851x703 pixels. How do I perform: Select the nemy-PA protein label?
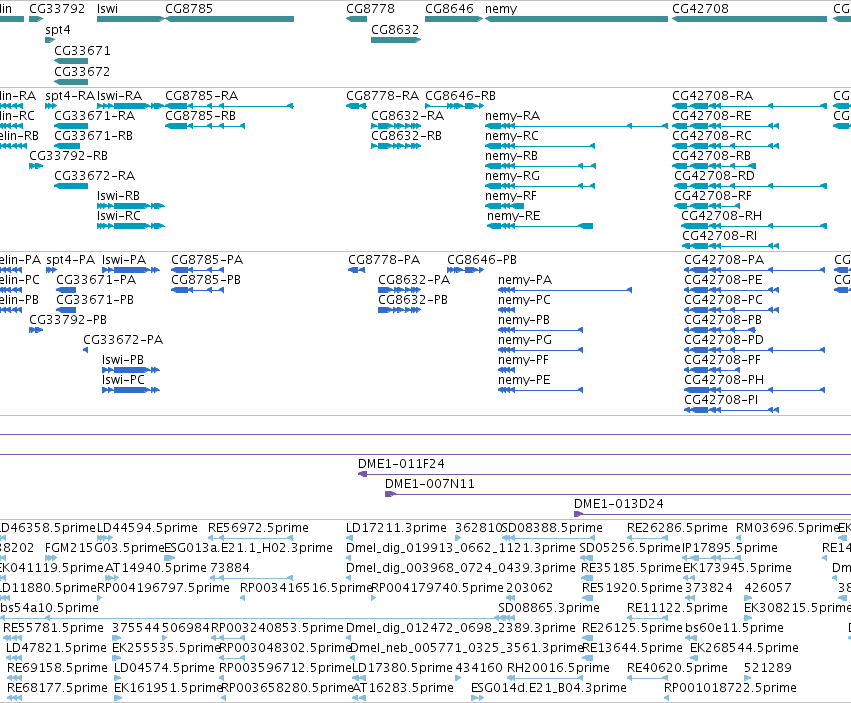tap(525, 280)
